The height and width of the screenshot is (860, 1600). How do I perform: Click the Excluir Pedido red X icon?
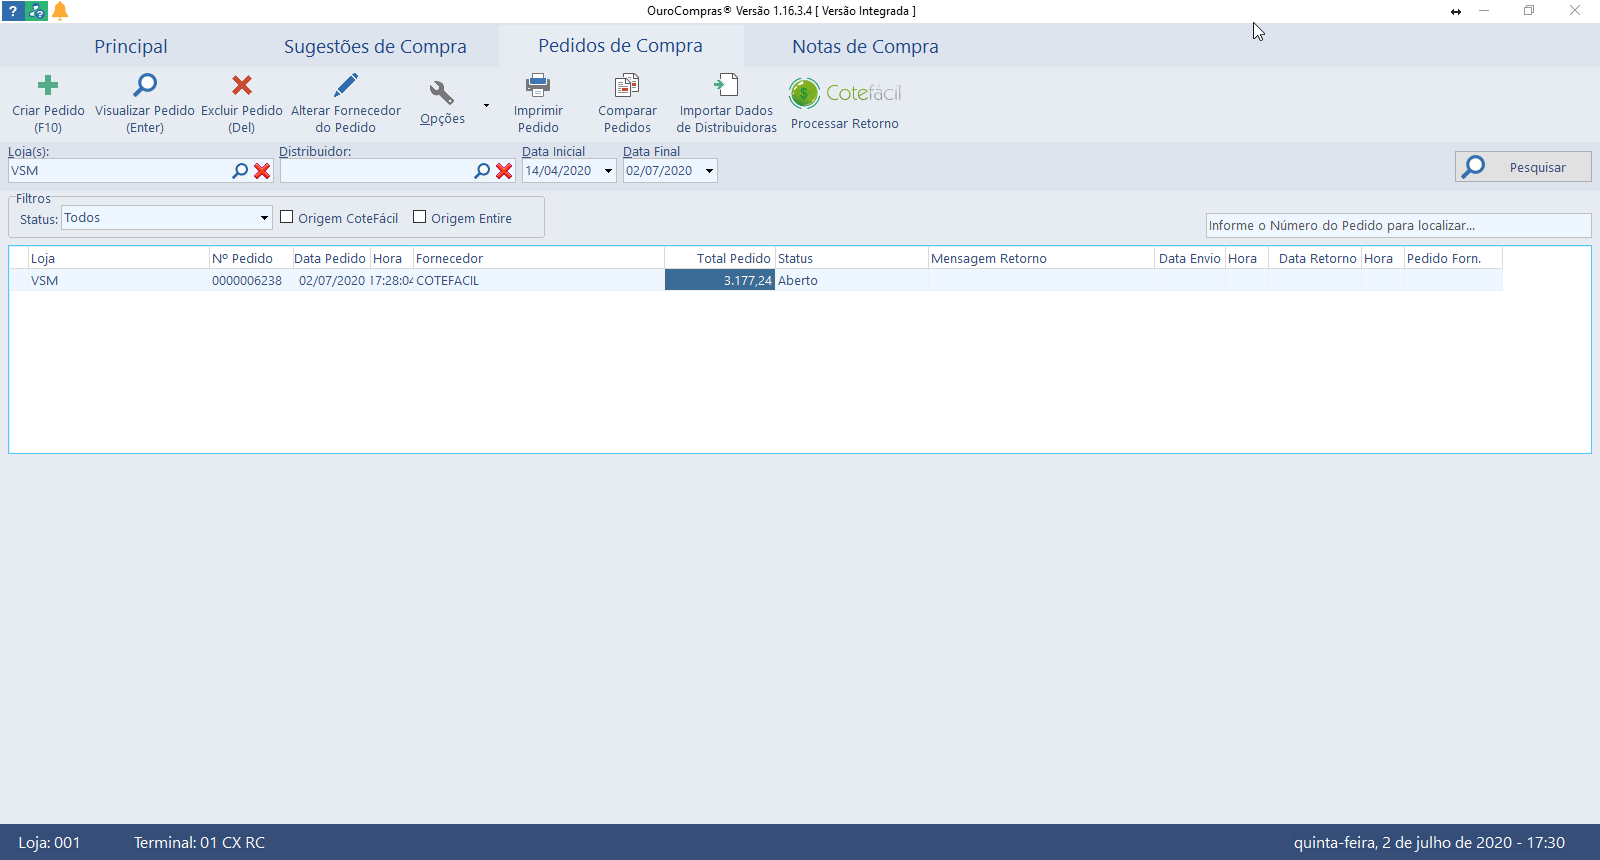tap(242, 86)
